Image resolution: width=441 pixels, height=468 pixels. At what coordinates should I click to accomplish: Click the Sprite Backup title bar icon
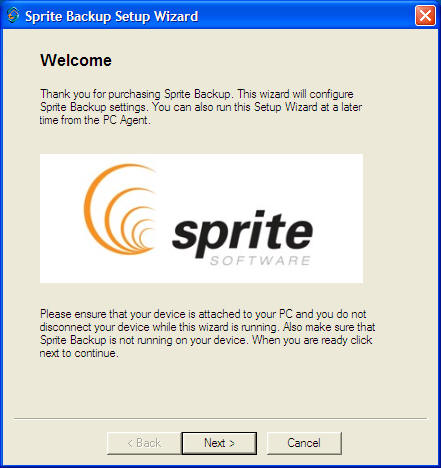(13, 16)
